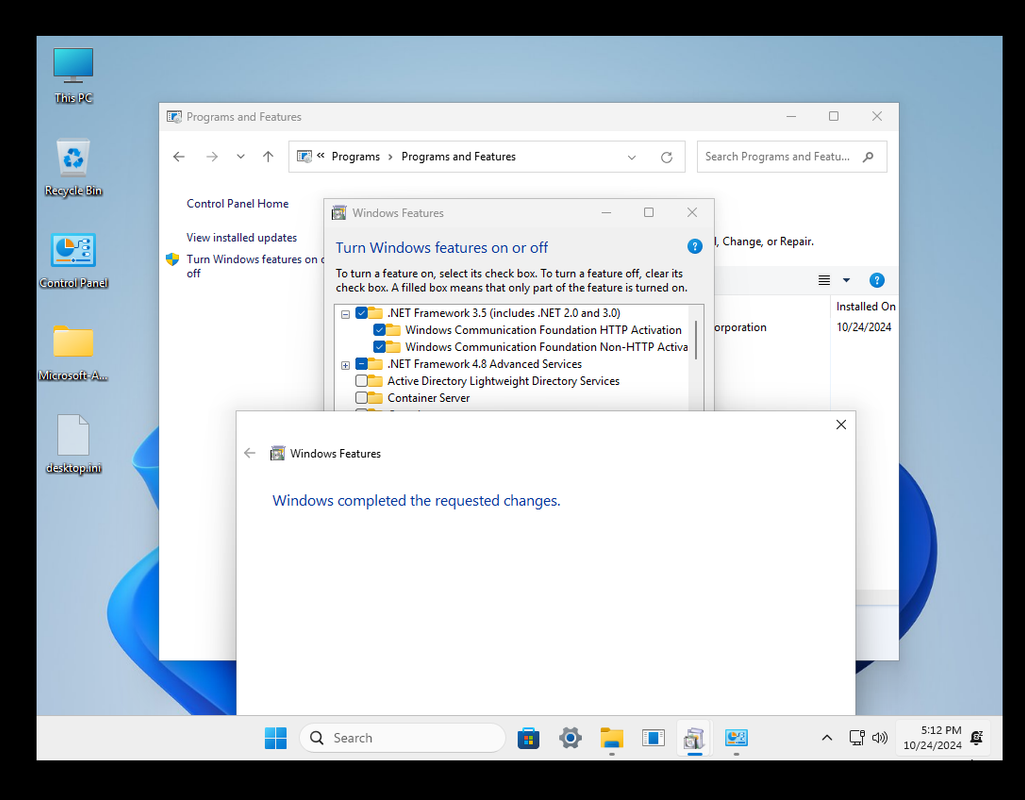Image resolution: width=1025 pixels, height=800 pixels.
Task: Open File Explorer from the taskbar
Action: pyautogui.click(x=612, y=738)
